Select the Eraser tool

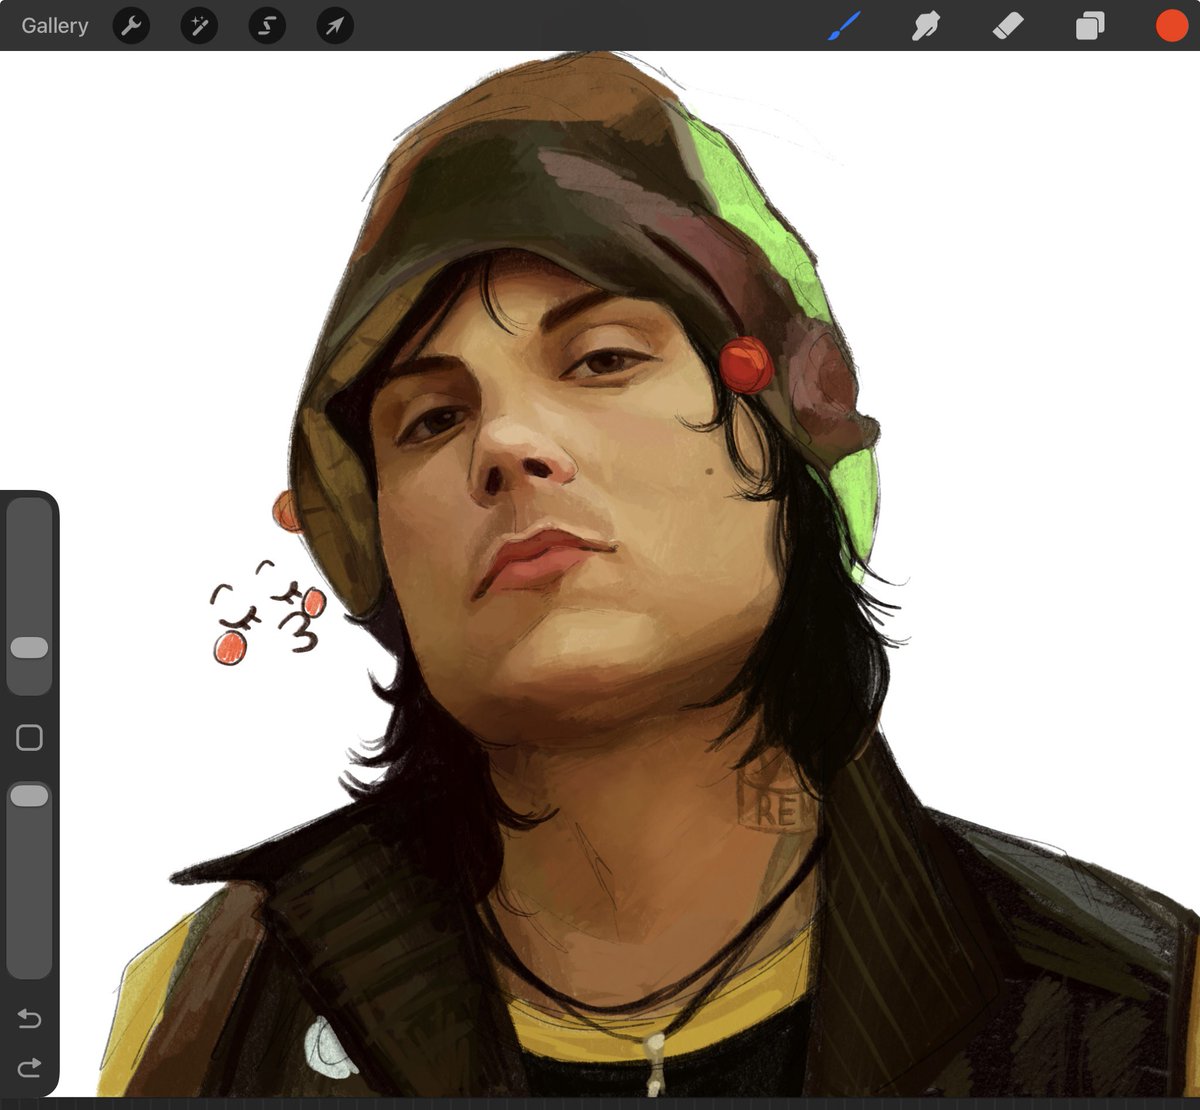coord(1008,26)
